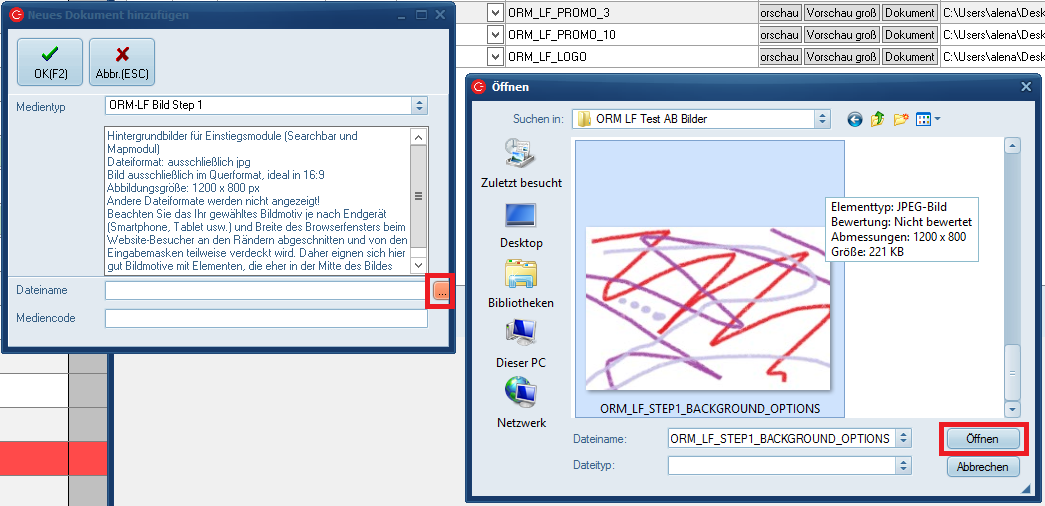Click Dokument button in ORM_LF_LOGO row

(x=909, y=57)
